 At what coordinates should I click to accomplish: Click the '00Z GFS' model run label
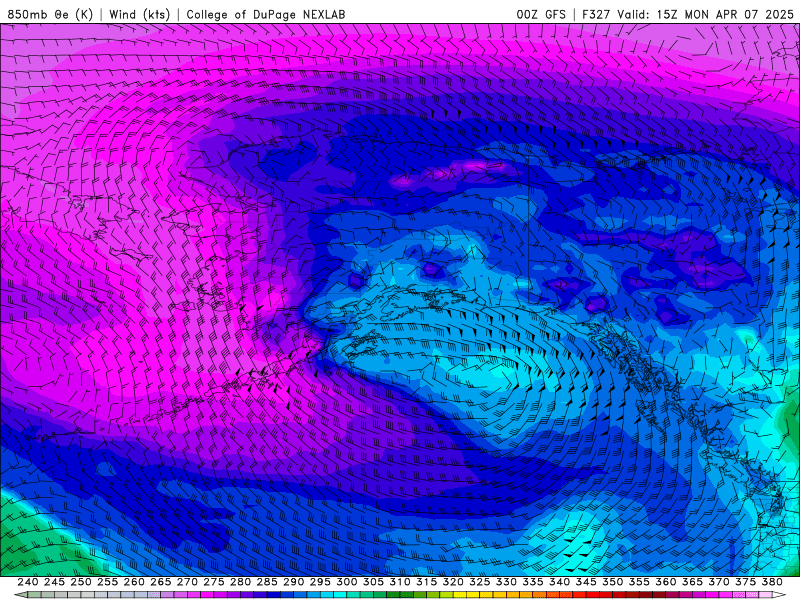click(541, 14)
